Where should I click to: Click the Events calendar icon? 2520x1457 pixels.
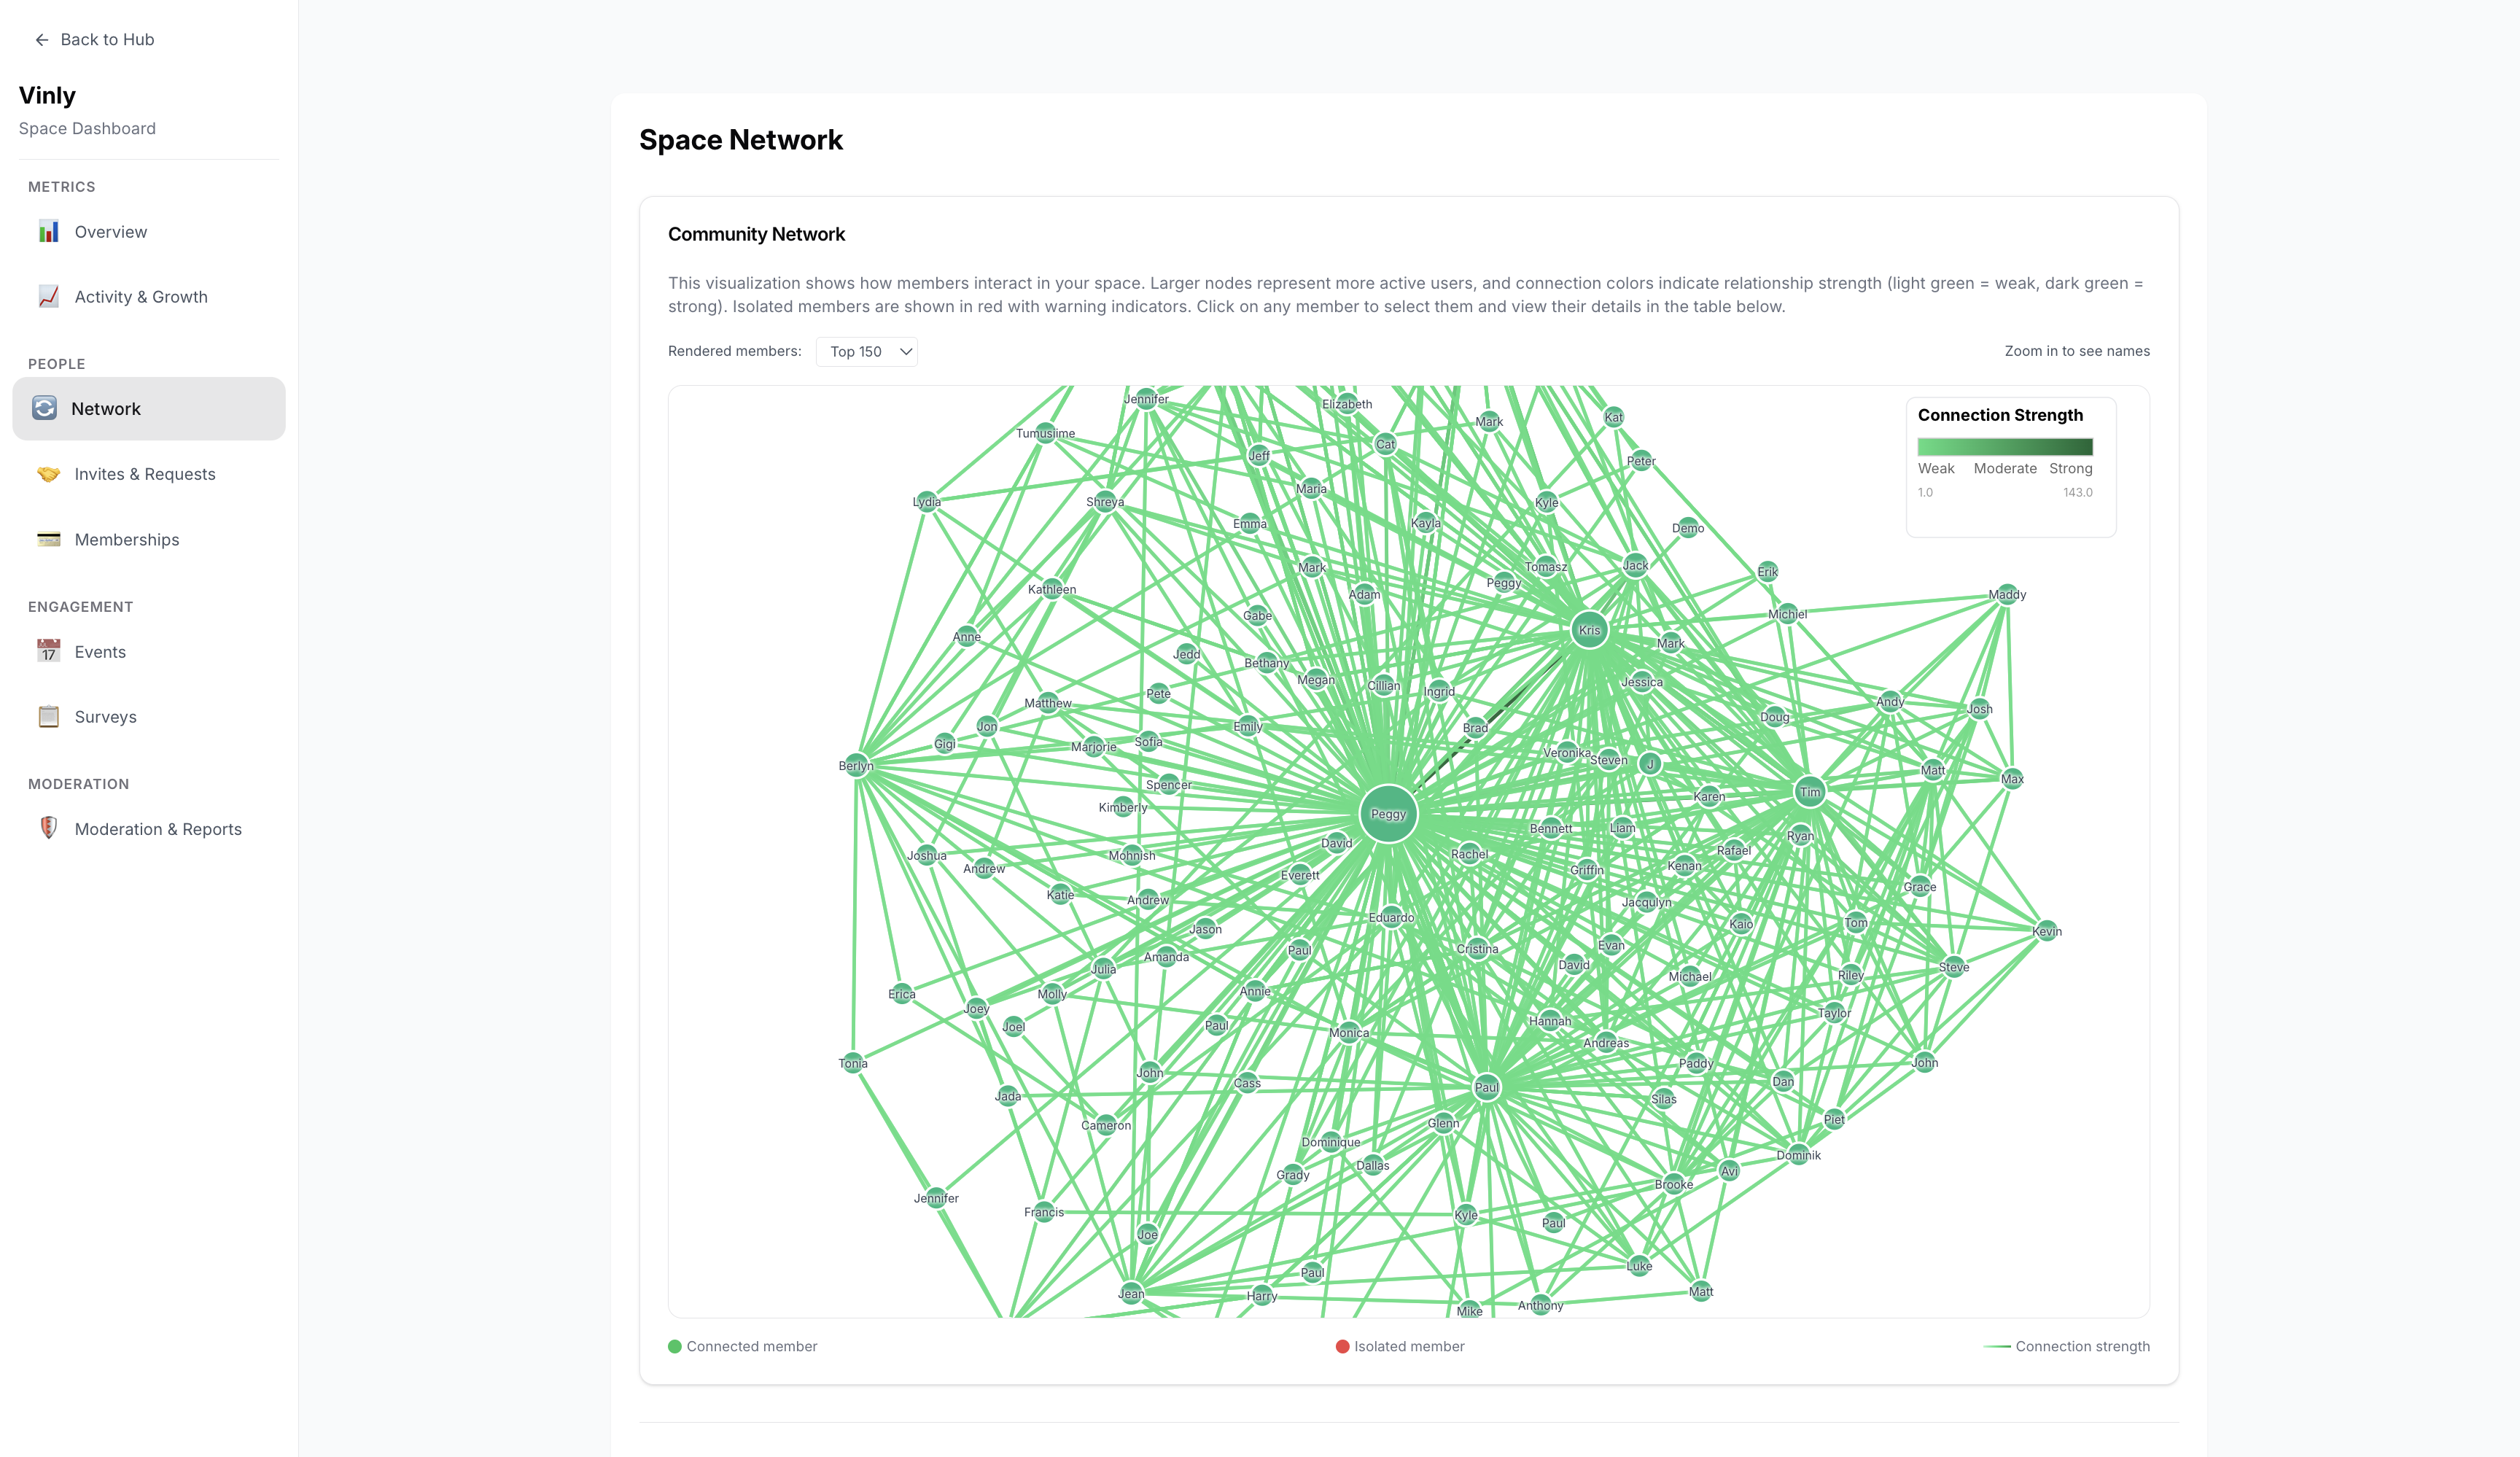(48, 652)
